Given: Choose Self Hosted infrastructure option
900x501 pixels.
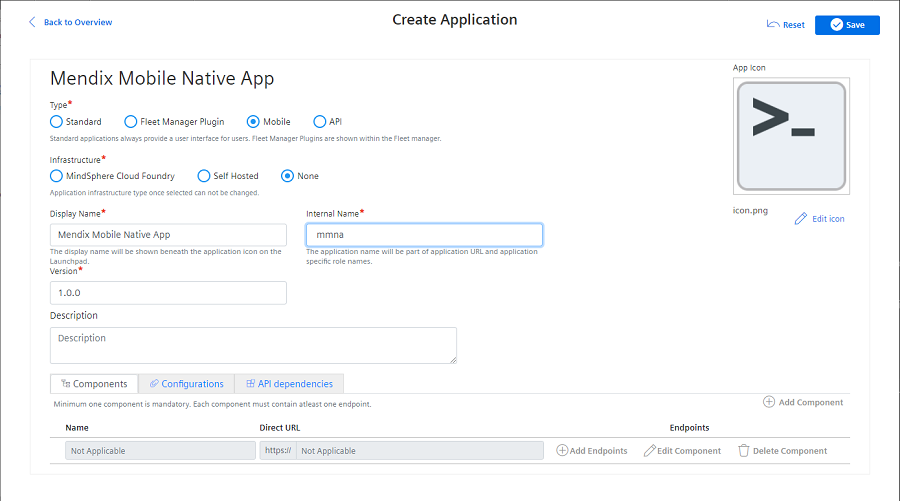Looking at the screenshot, I should pyautogui.click(x=203, y=176).
